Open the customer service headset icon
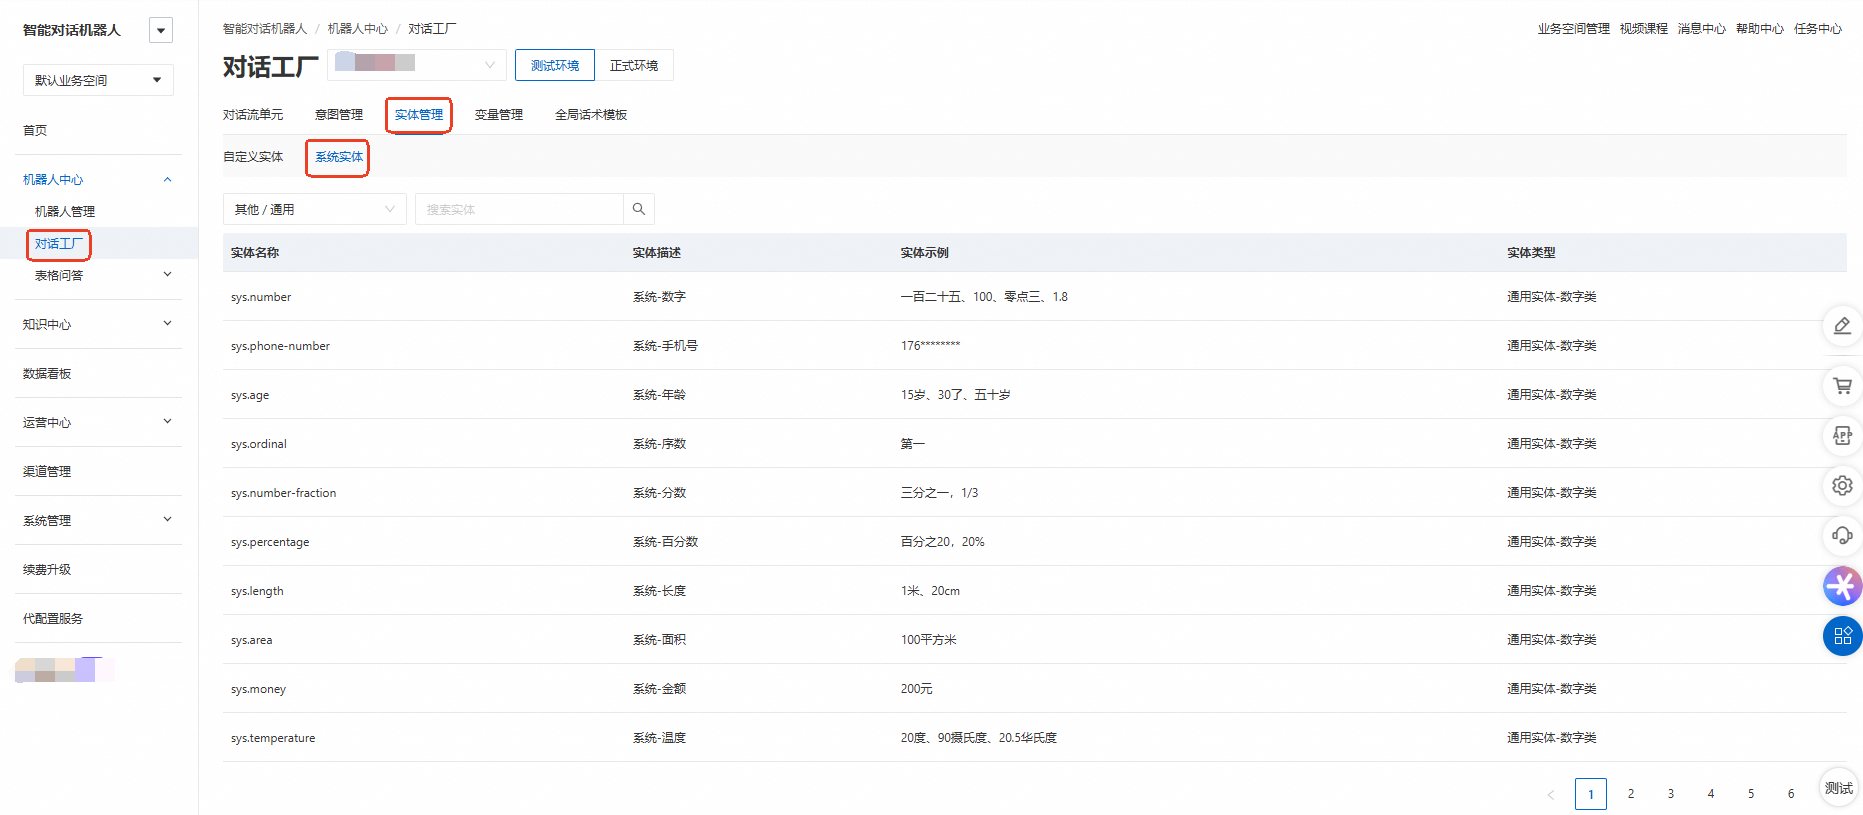This screenshot has height=815, width=1863. (1842, 535)
